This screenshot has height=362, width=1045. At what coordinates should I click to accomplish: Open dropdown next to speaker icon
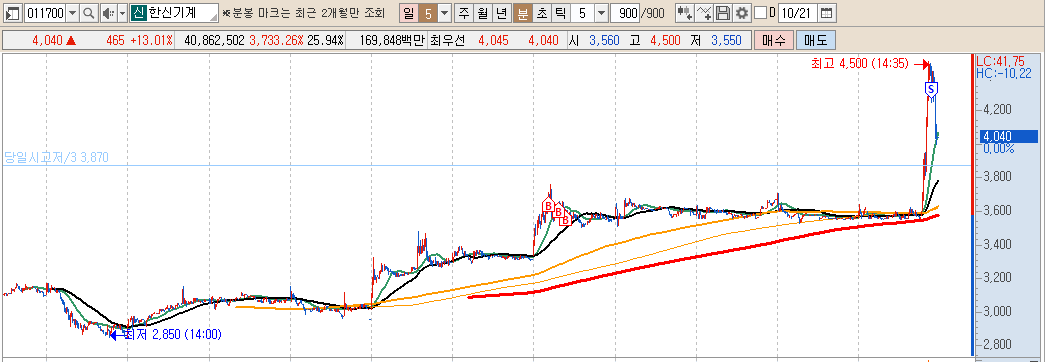(122, 13)
